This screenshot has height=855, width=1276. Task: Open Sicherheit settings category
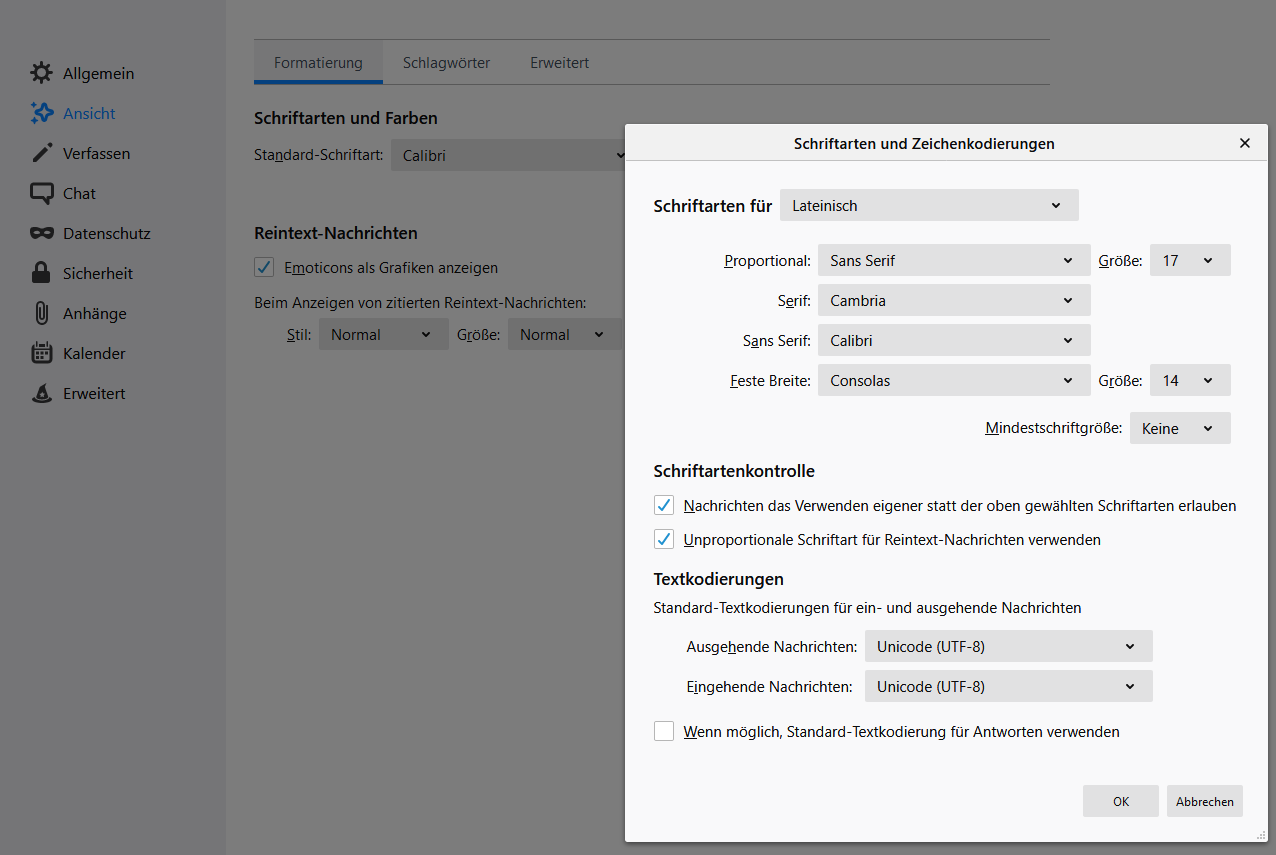pyautogui.click(x=97, y=273)
